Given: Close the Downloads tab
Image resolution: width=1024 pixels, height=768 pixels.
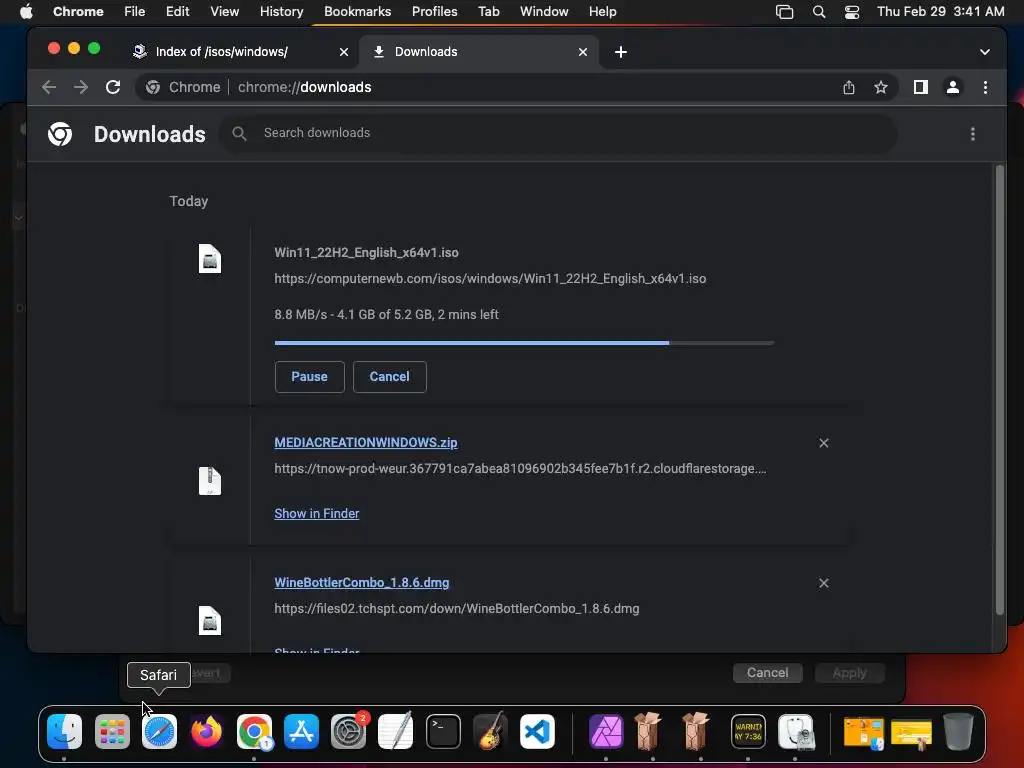Looking at the screenshot, I should click(x=583, y=52).
